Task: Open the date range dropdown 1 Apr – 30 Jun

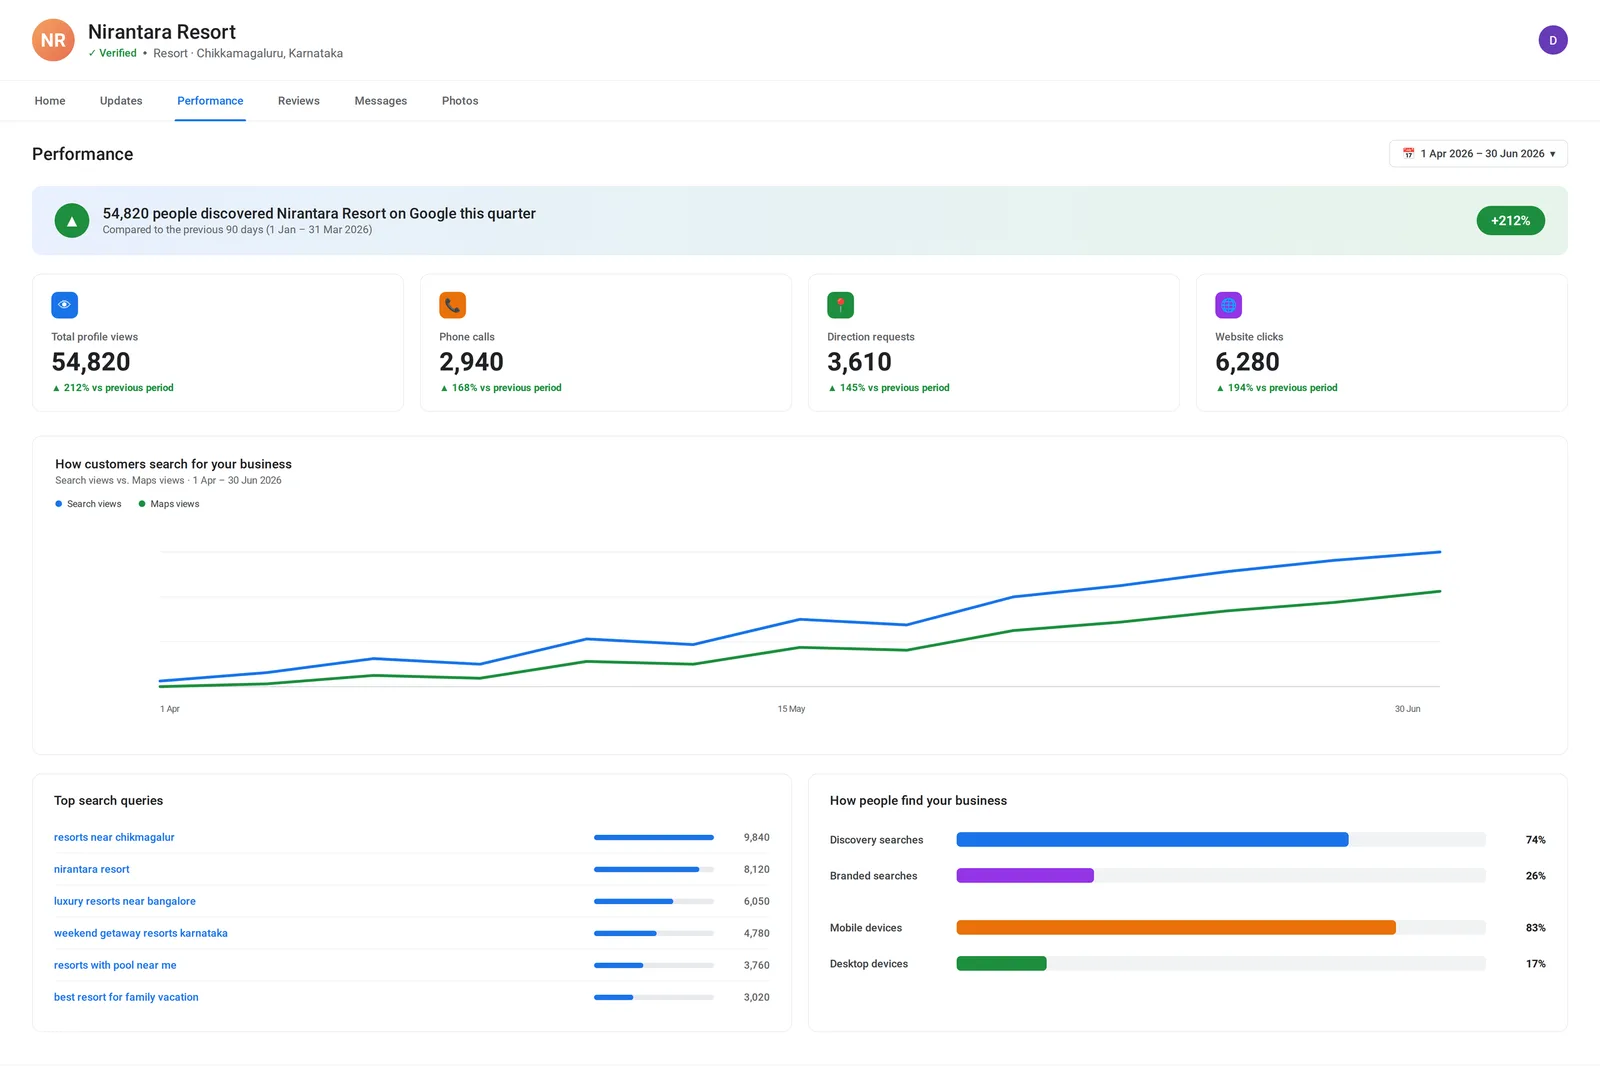Action: (1478, 154)
